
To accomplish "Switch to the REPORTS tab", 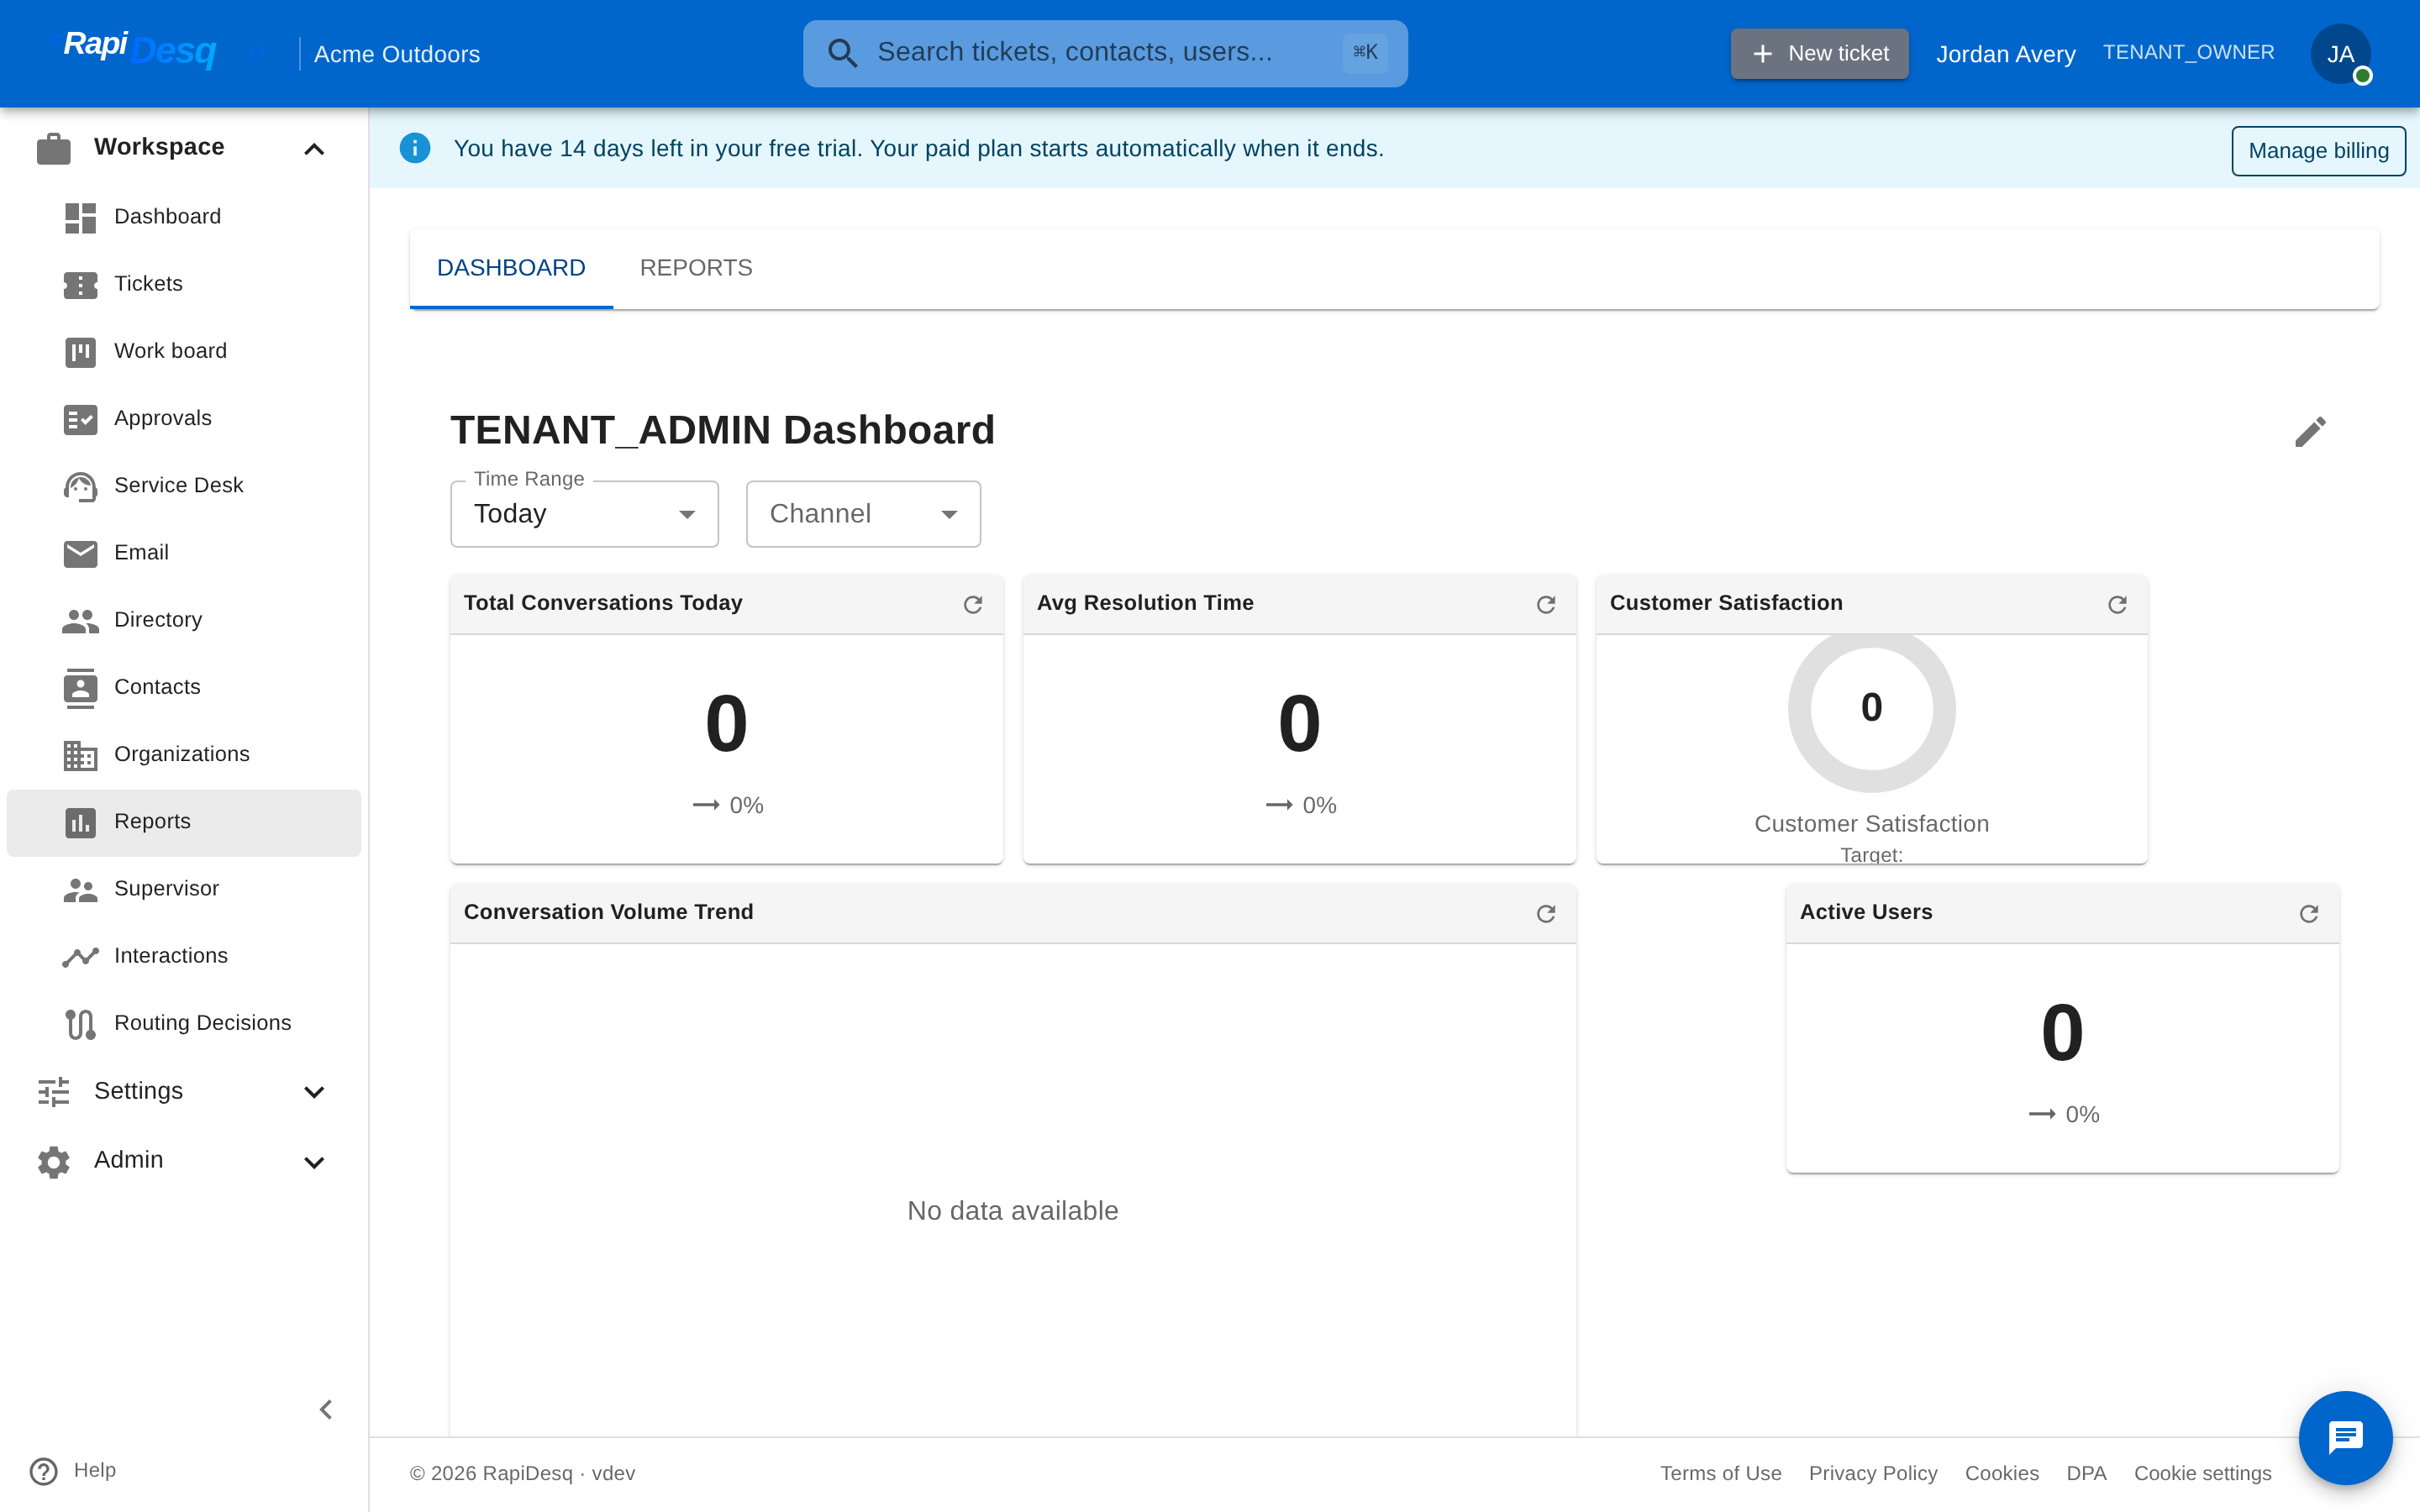I will [696, 268].
